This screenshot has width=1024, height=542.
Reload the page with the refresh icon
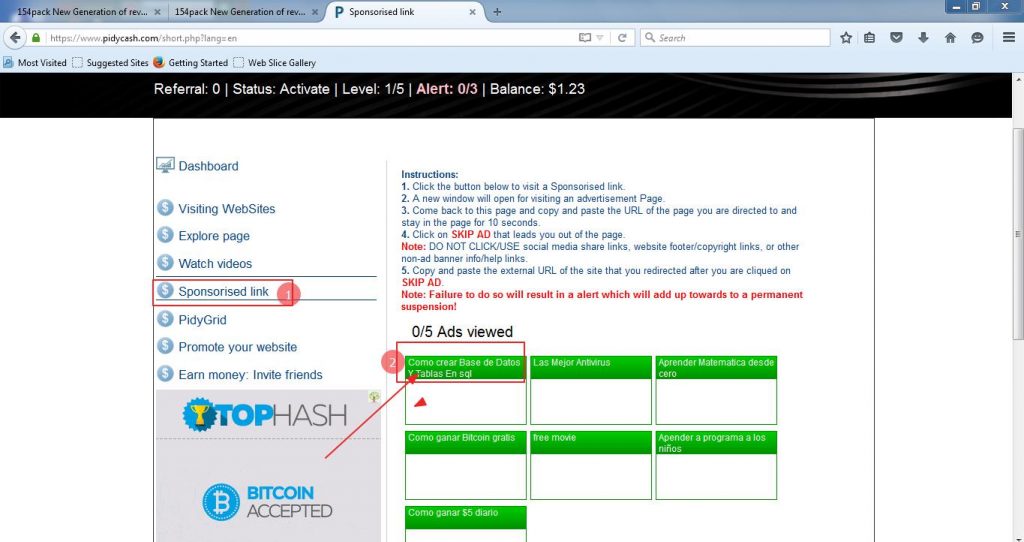pos(622,38)
